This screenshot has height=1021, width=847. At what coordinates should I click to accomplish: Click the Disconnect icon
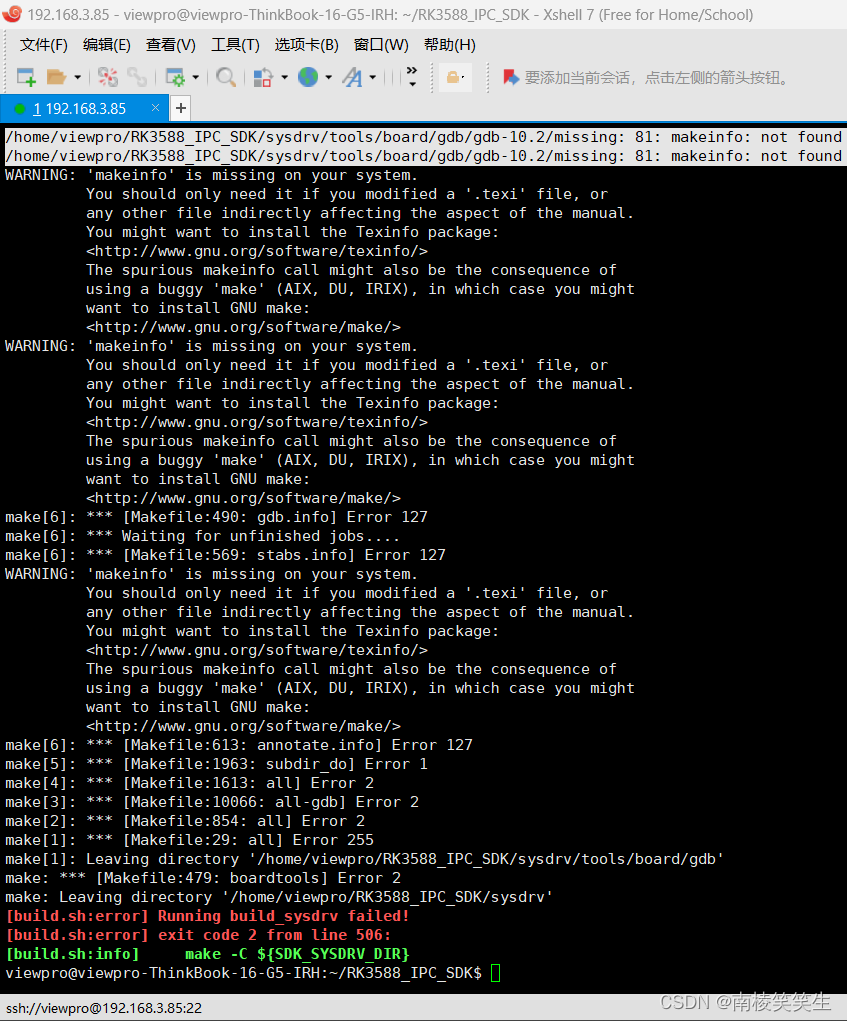[x=108, y=77]
